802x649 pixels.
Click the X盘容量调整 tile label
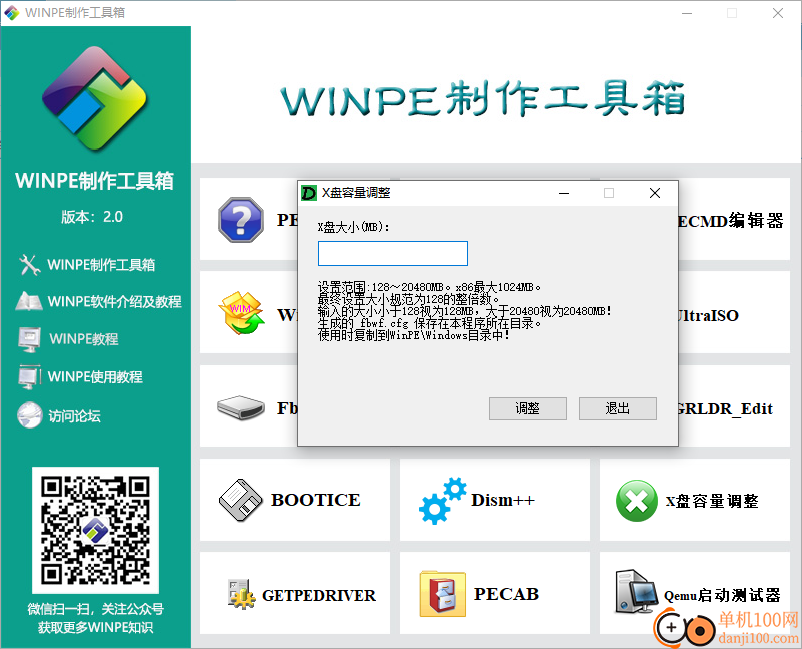(711, 501)
